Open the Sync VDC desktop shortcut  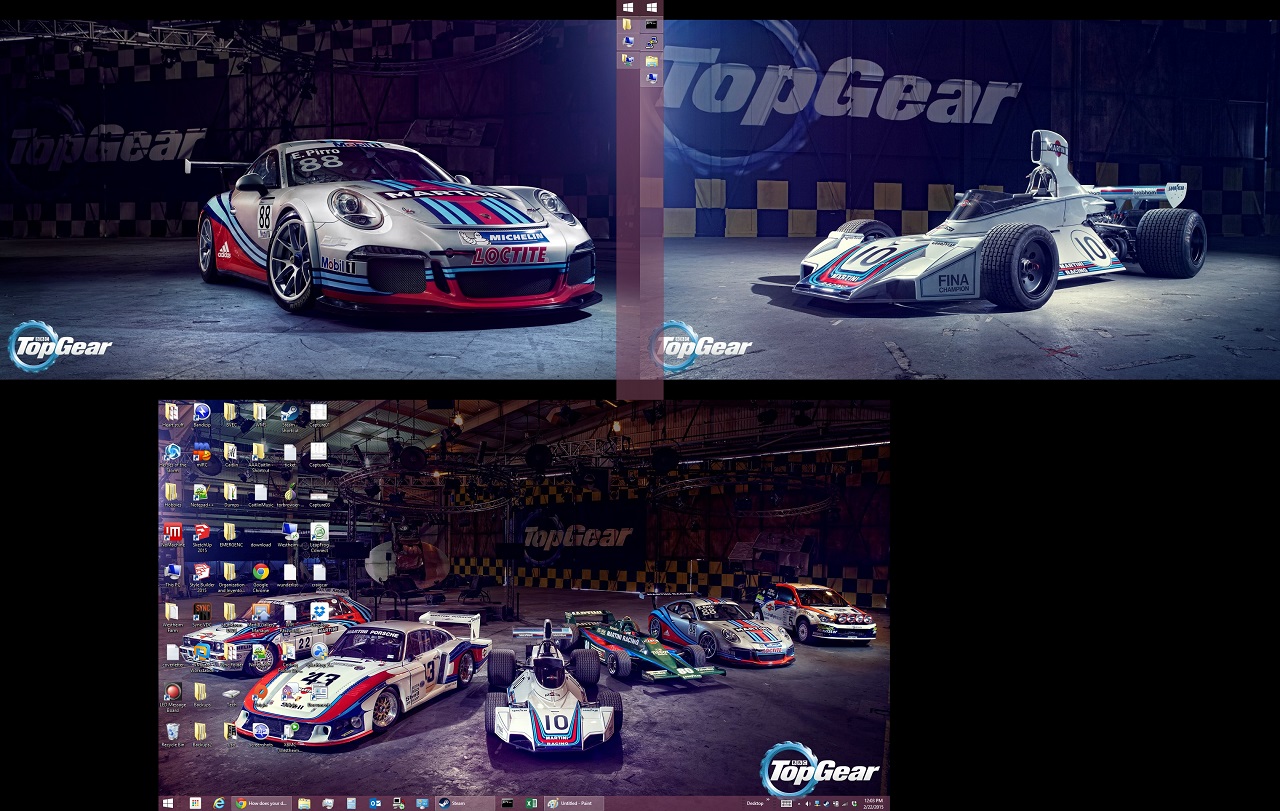[202, 616]
